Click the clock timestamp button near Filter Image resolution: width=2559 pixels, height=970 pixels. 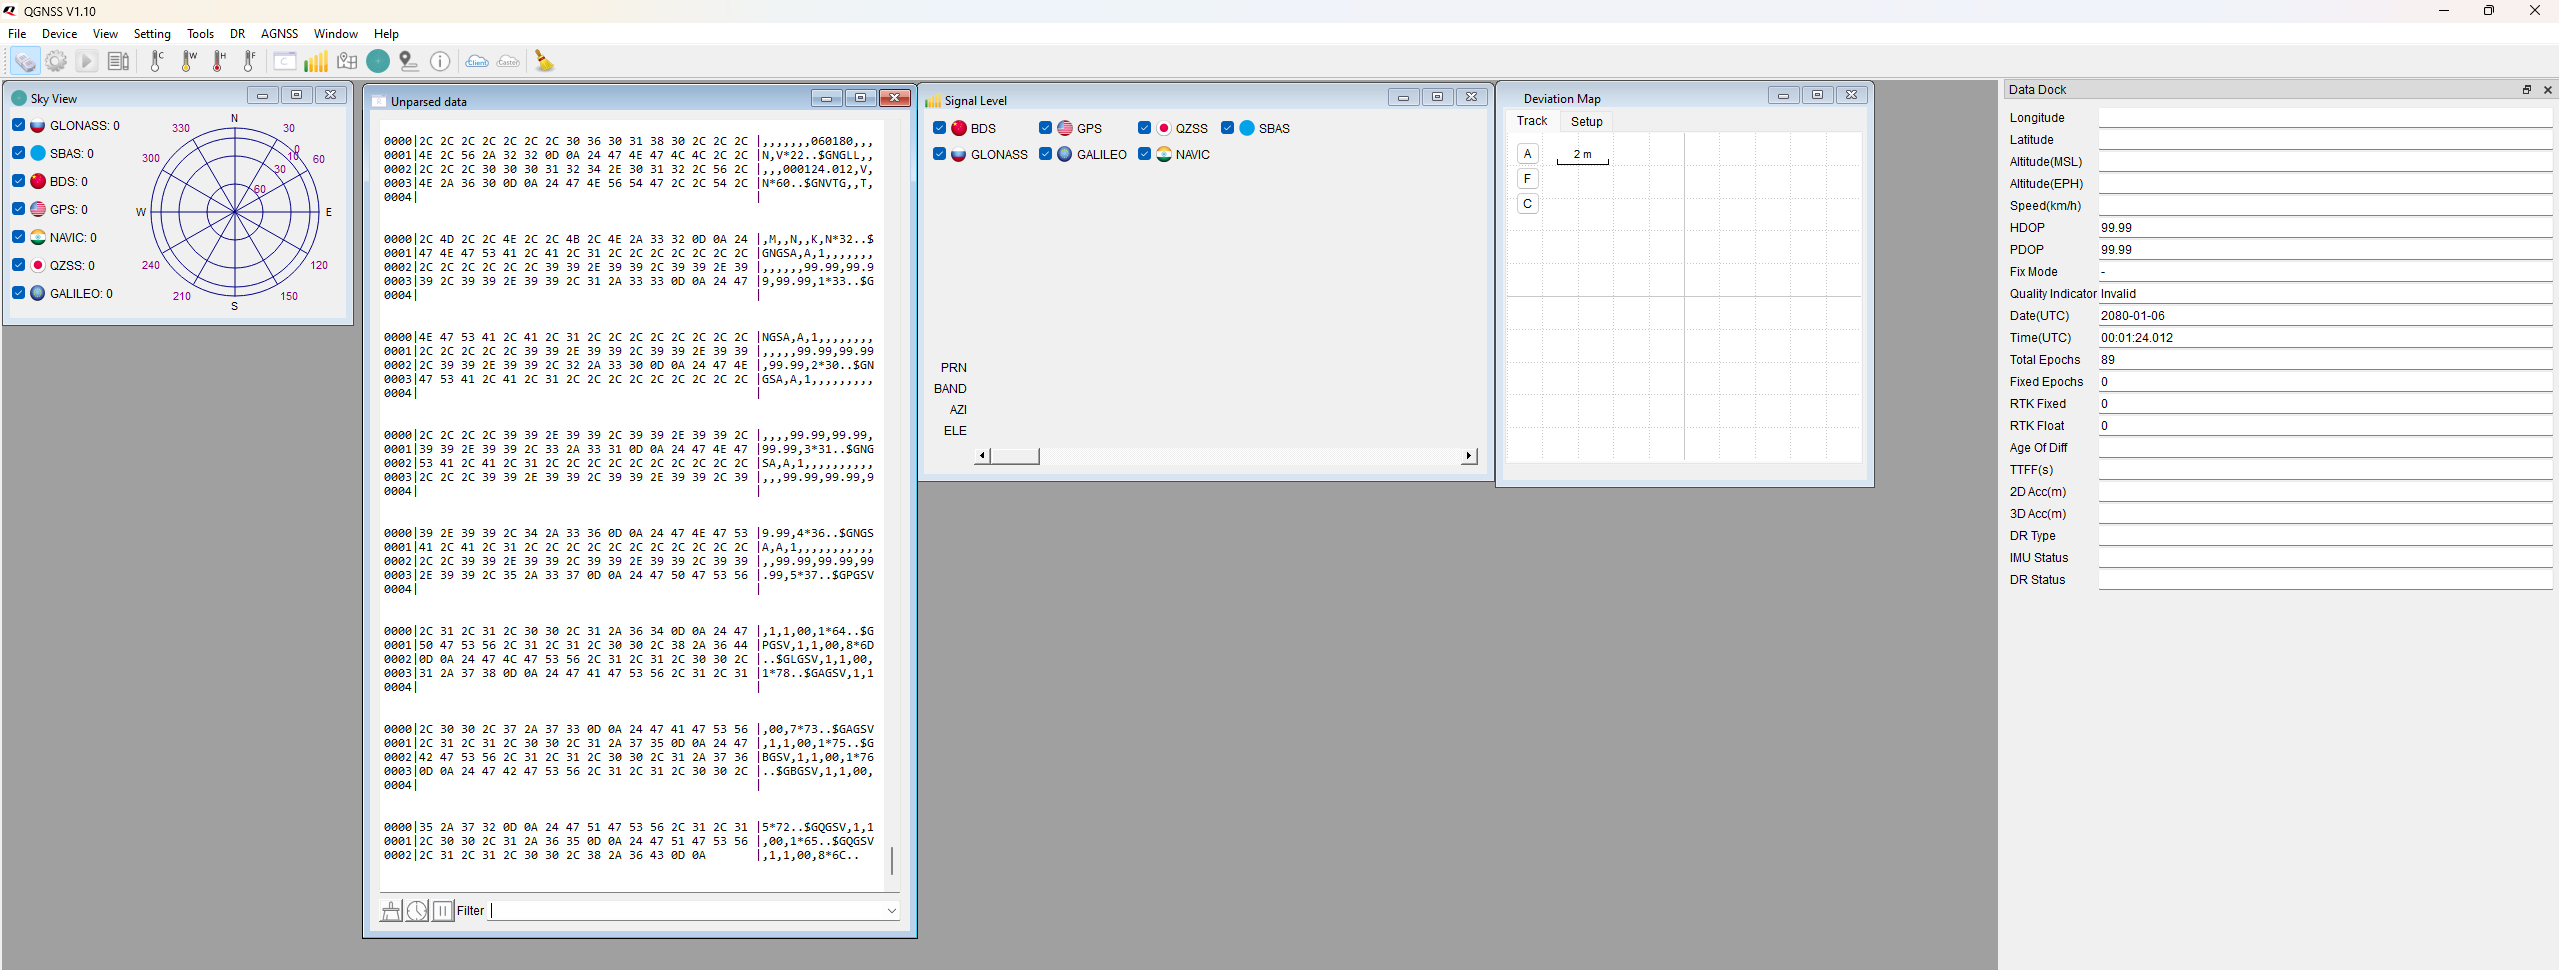(x=417, y=911)
